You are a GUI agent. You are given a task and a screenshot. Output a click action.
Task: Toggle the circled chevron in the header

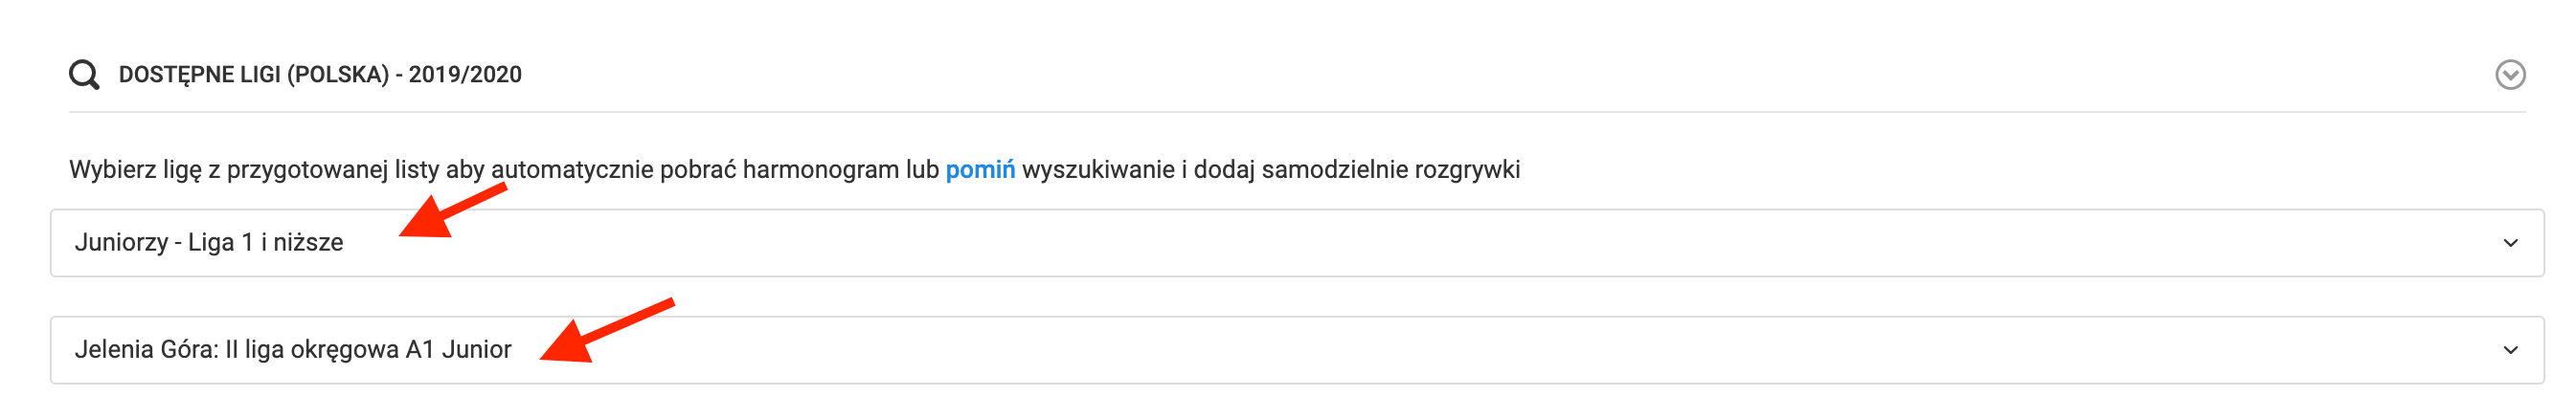[2509, 75]
